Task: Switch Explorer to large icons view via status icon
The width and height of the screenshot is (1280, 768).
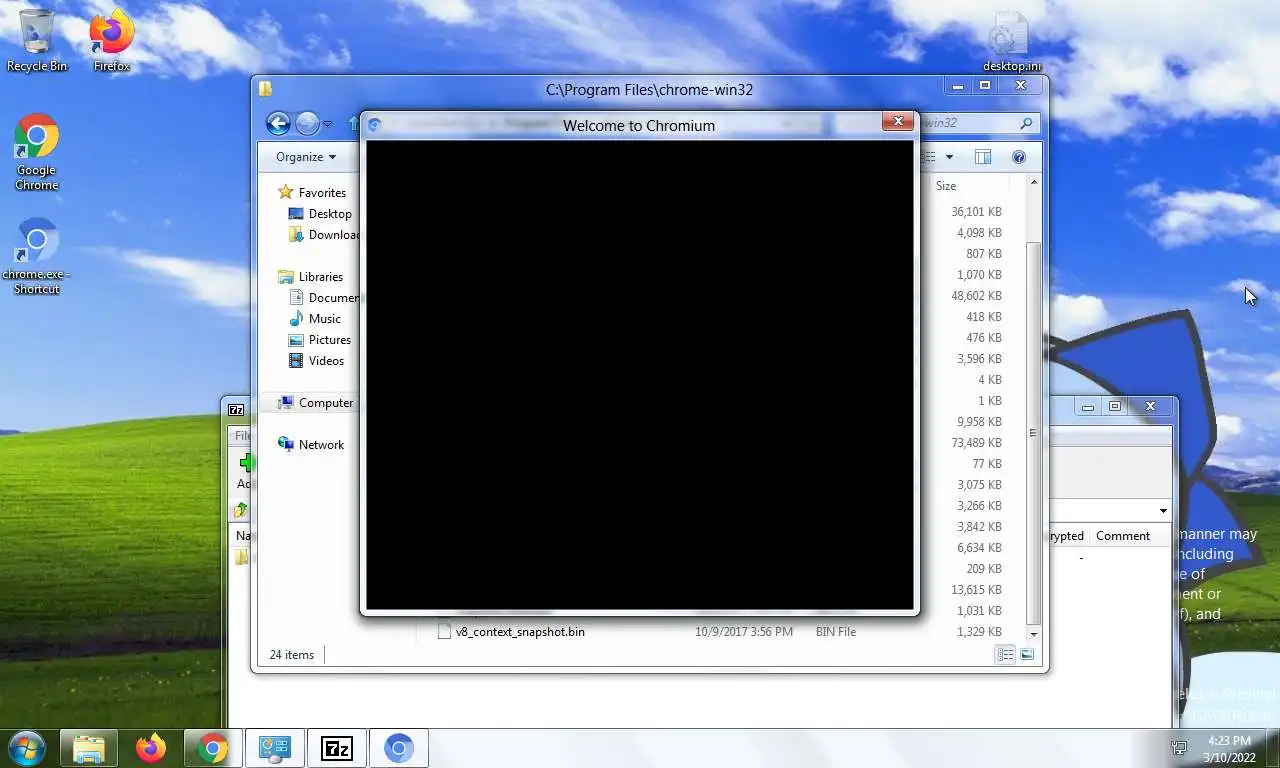Action: point(1027,655)
